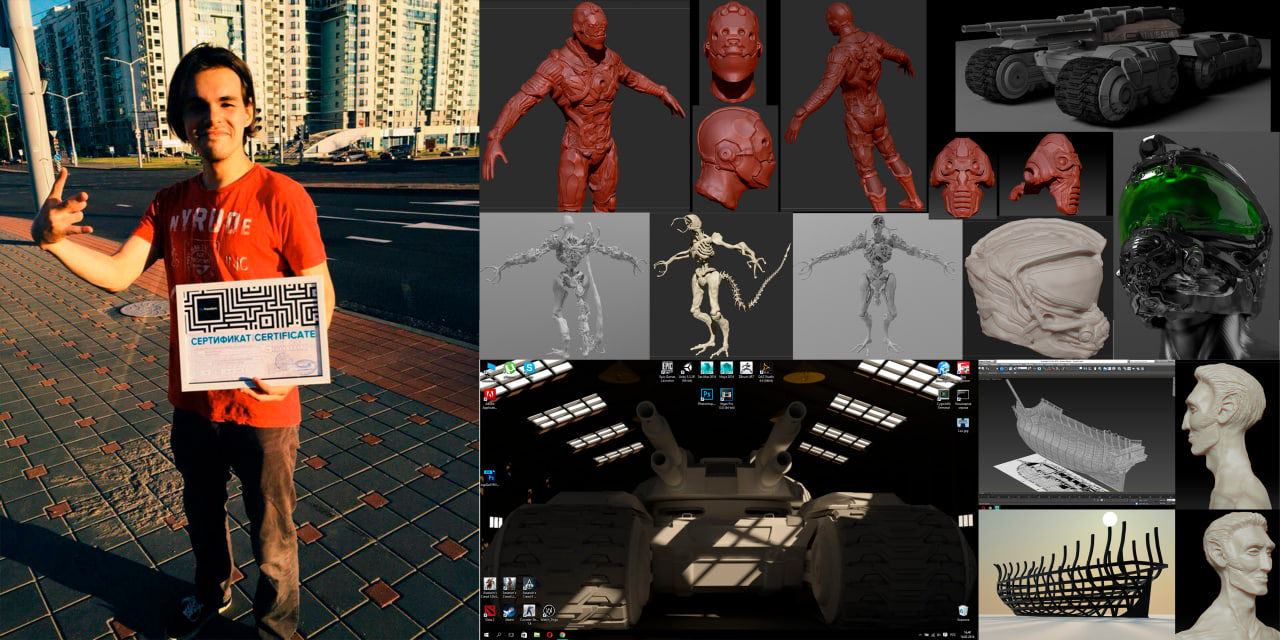This screenshot has width=1280, height=640.
Task: Open Adobe Application Manager shortcut
Action: (x=489, y=396)
